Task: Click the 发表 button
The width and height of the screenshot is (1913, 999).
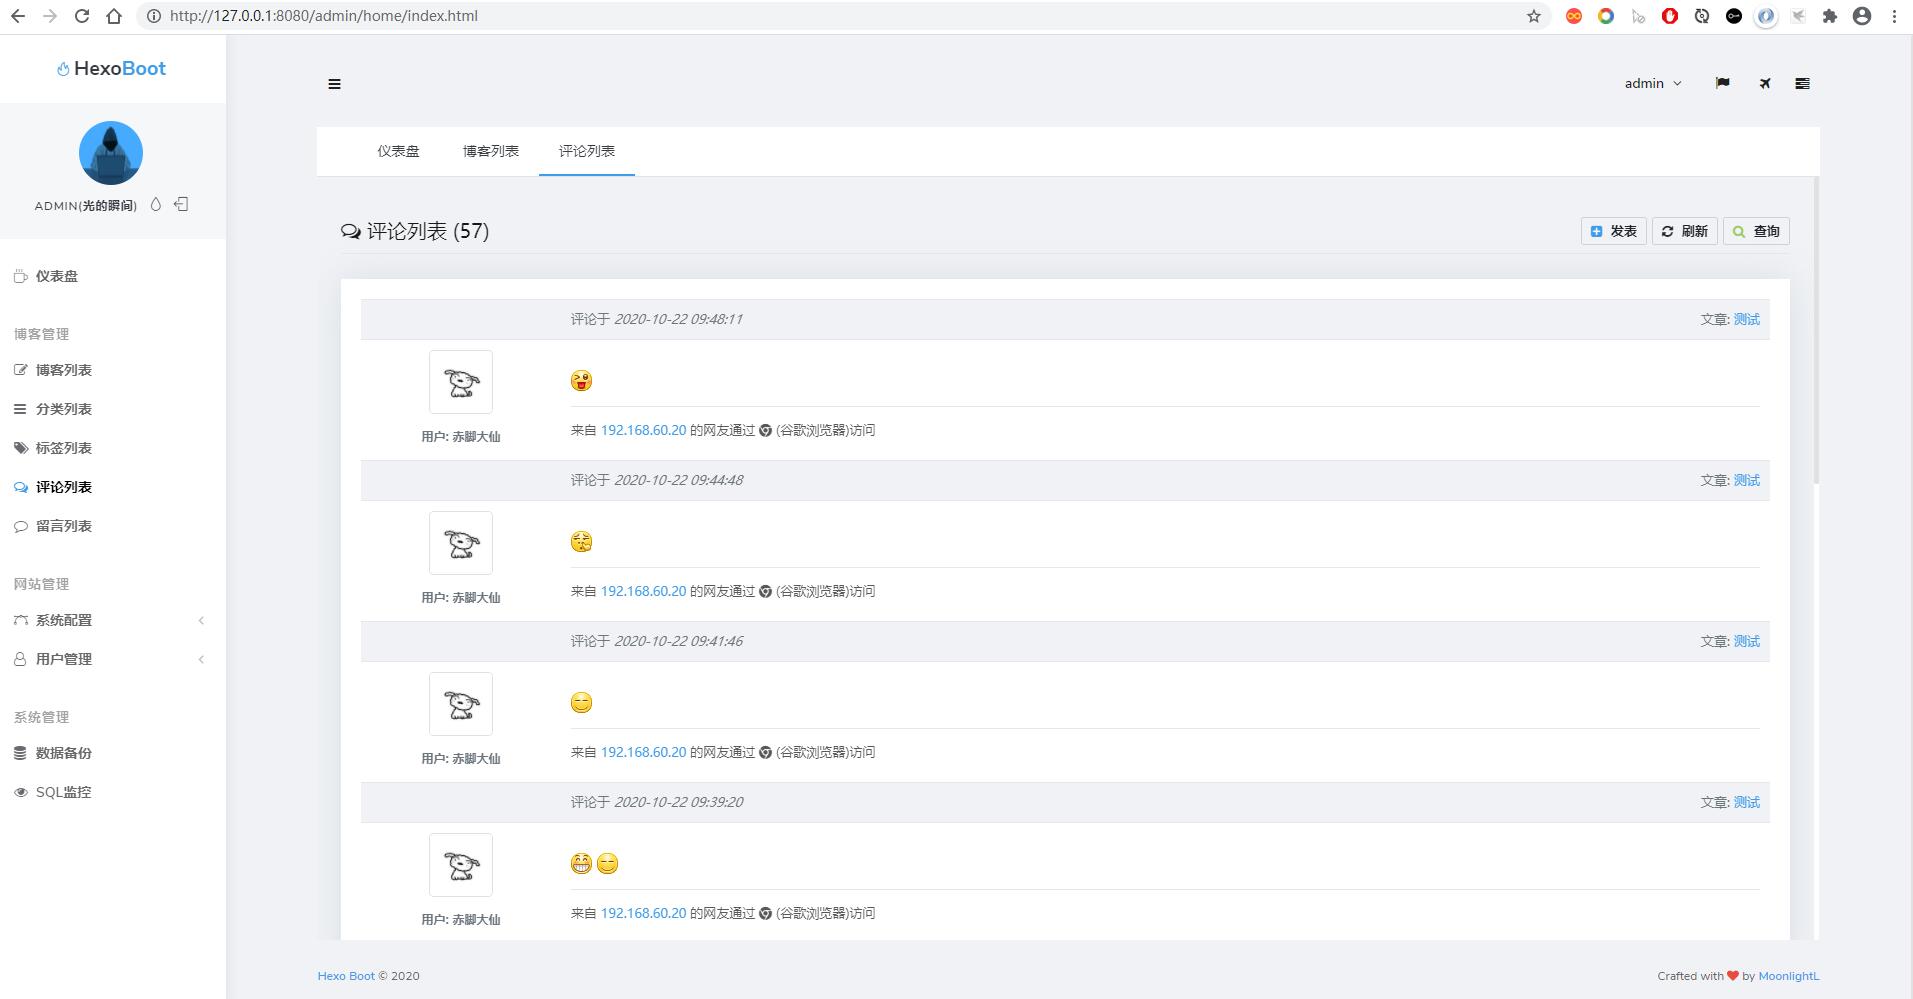Action: tap(1614, 231)
